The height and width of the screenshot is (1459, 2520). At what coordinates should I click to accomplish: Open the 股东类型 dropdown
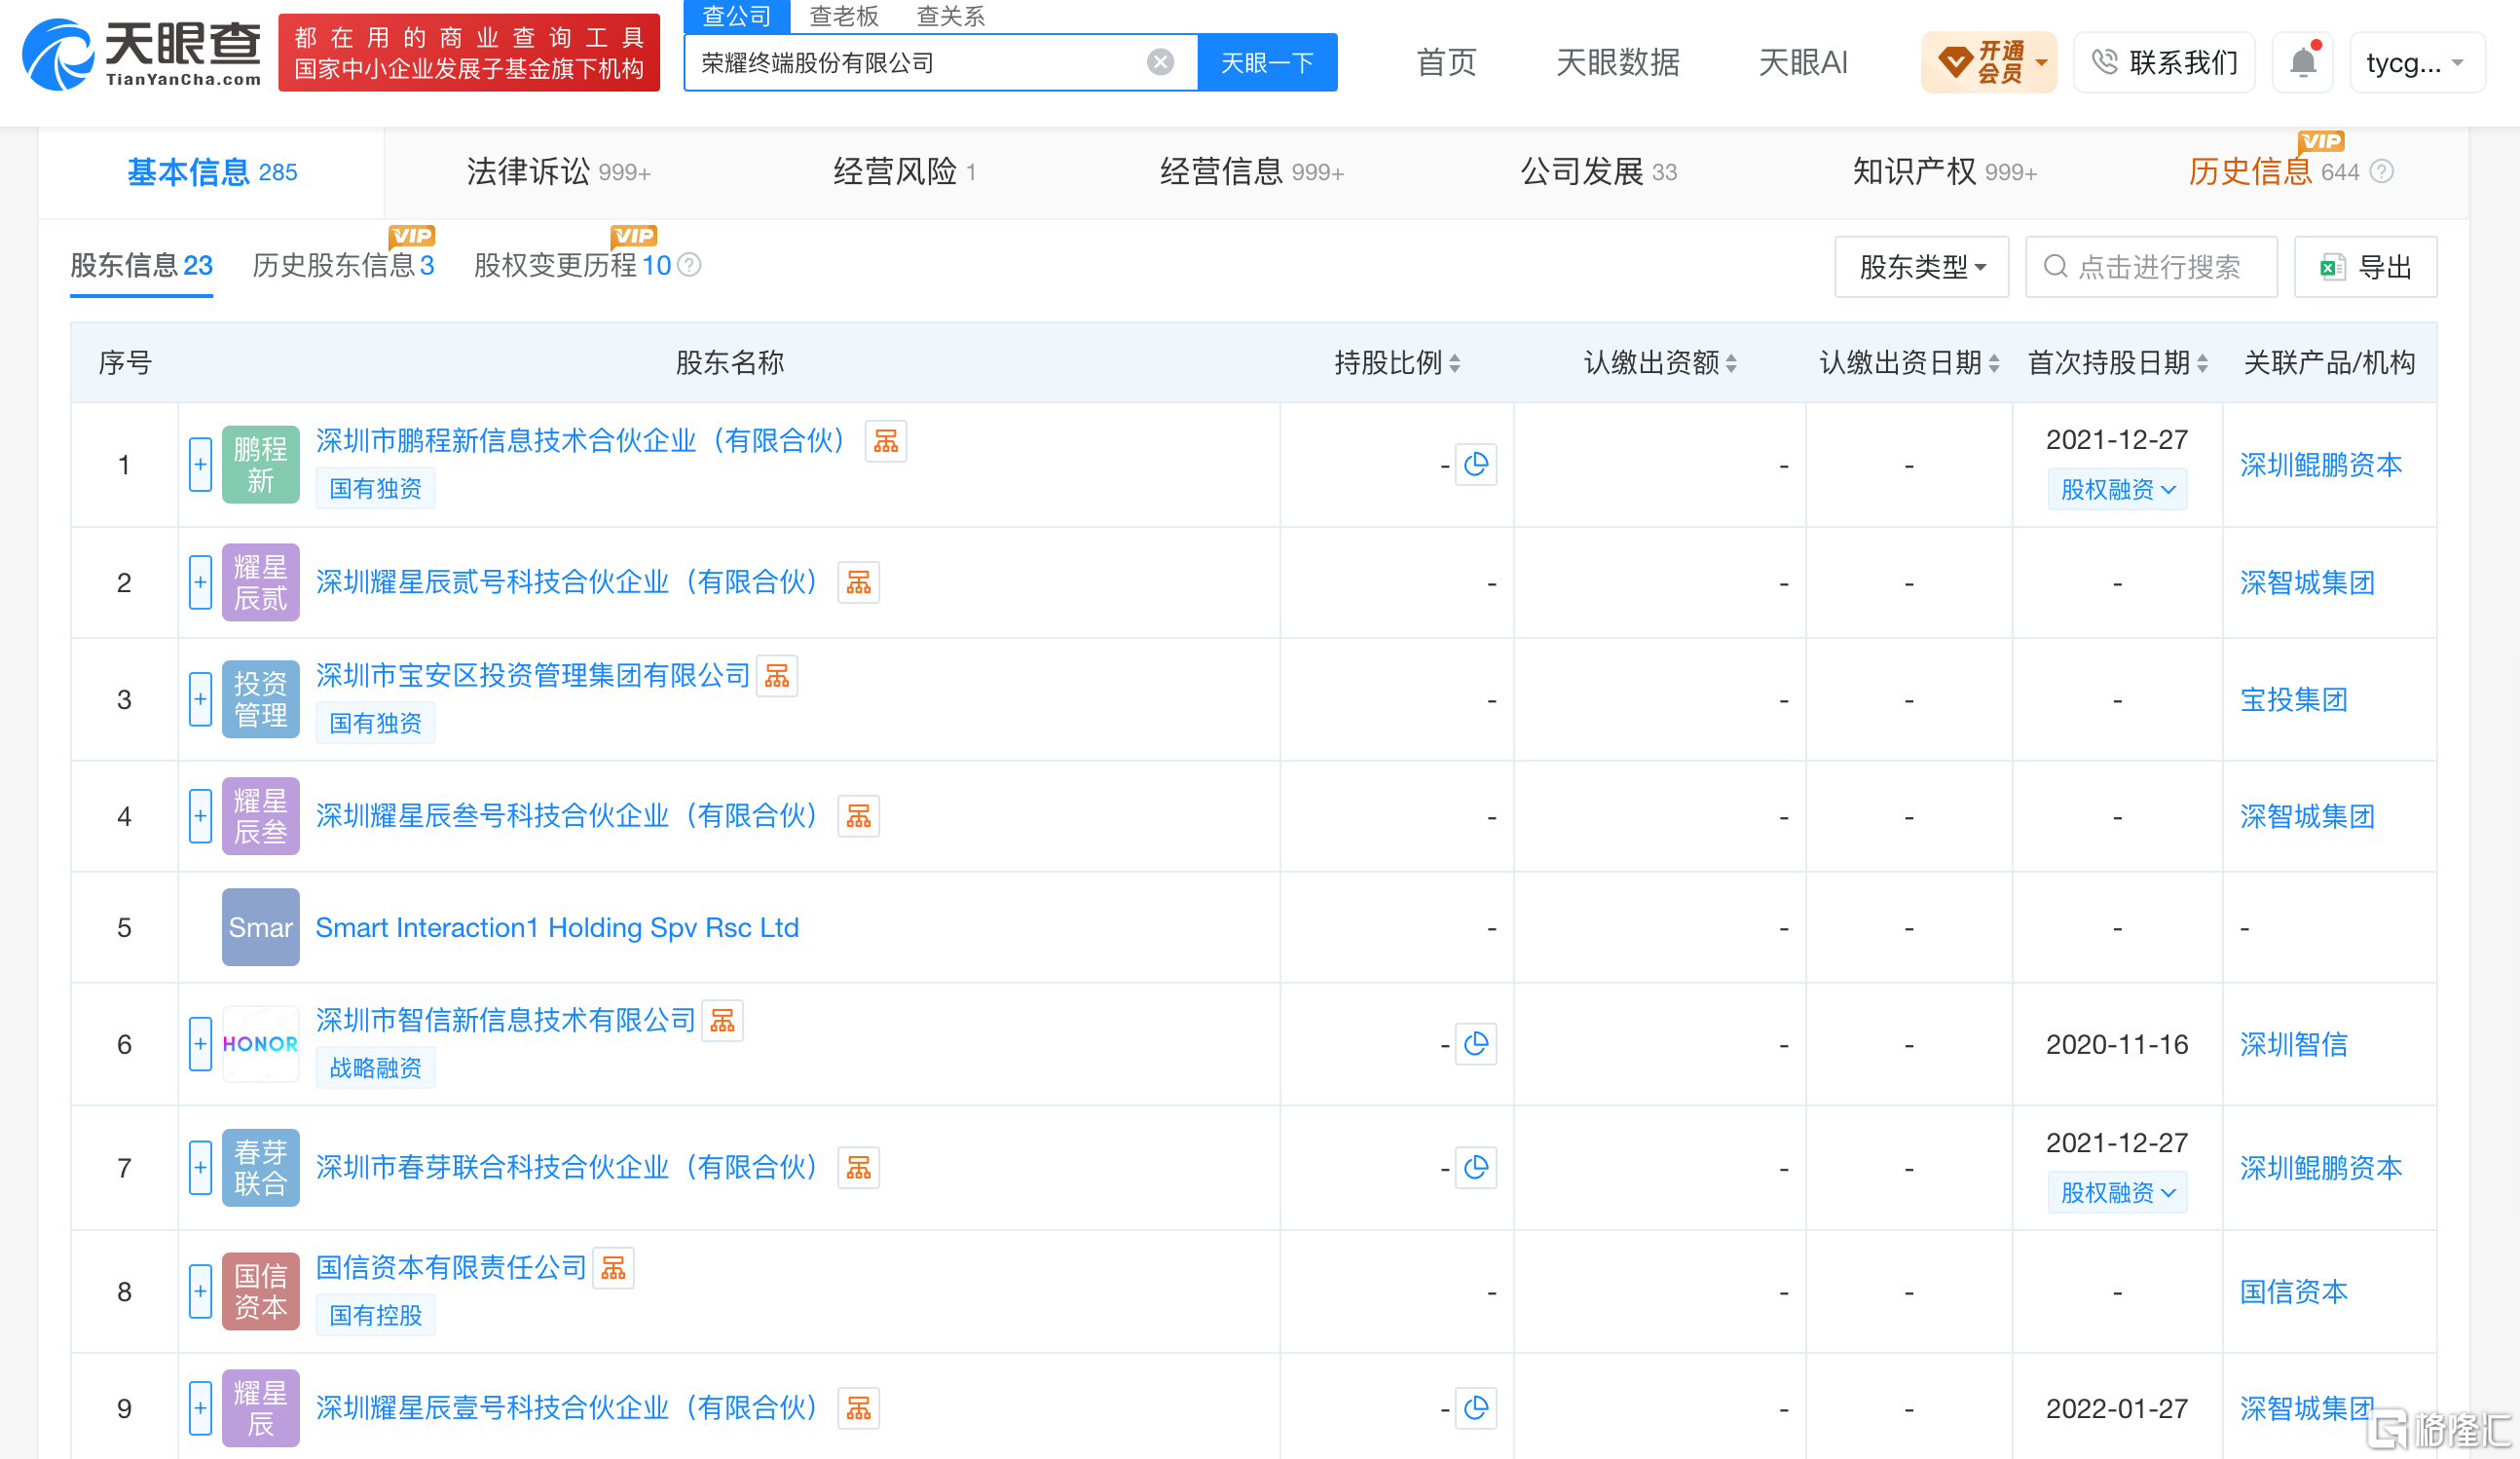[1920, 267]
